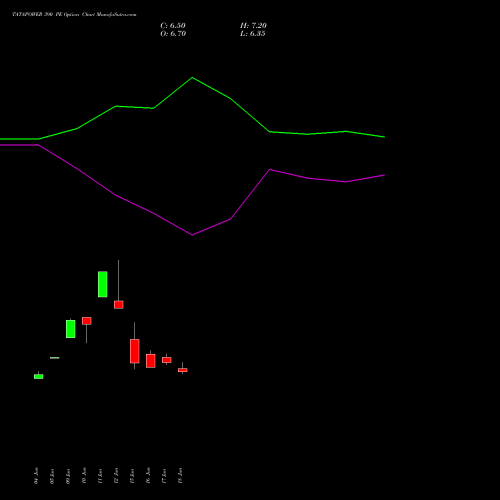Click the flat candle above 05 Jun
Screen dimensions: 500x500
pos(55,358)
